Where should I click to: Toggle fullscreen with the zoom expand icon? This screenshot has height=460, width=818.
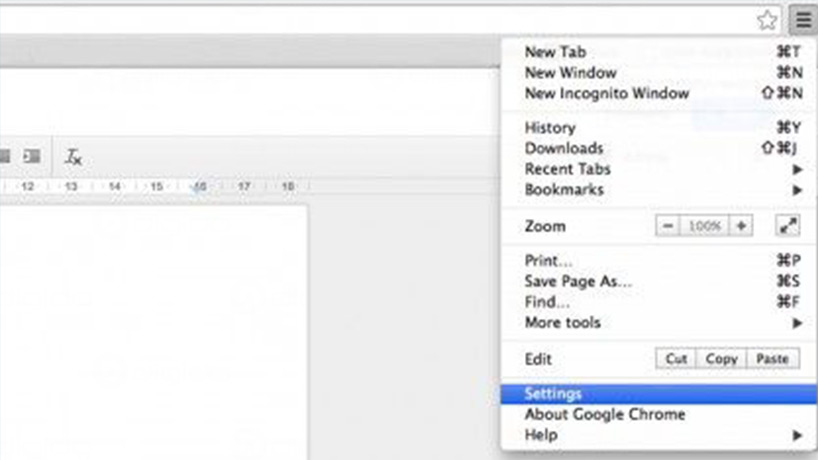pyautogui.click(x=788, y=226)
